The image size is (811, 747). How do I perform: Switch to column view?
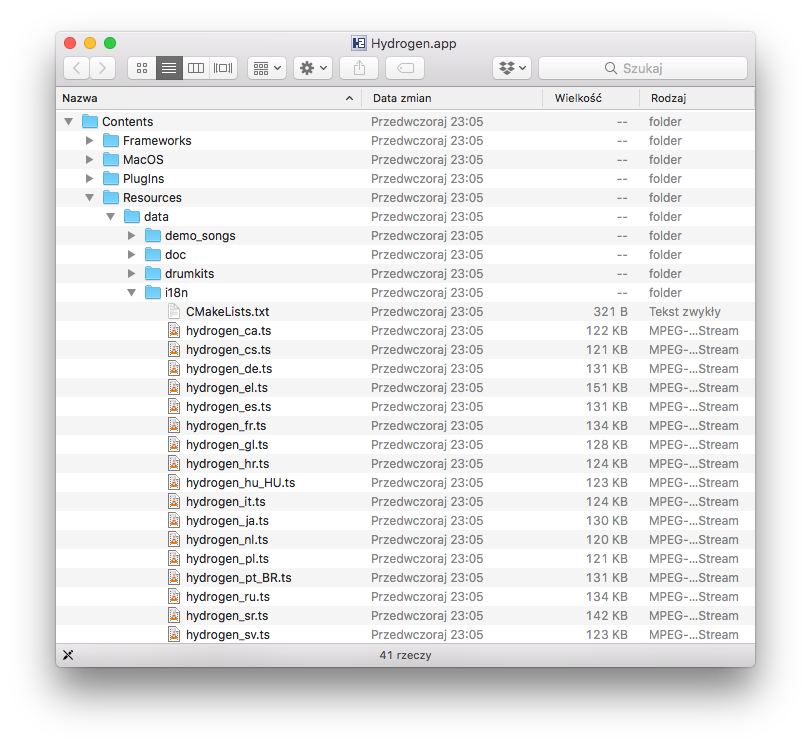pyautogui.click(x=195, y=68)
